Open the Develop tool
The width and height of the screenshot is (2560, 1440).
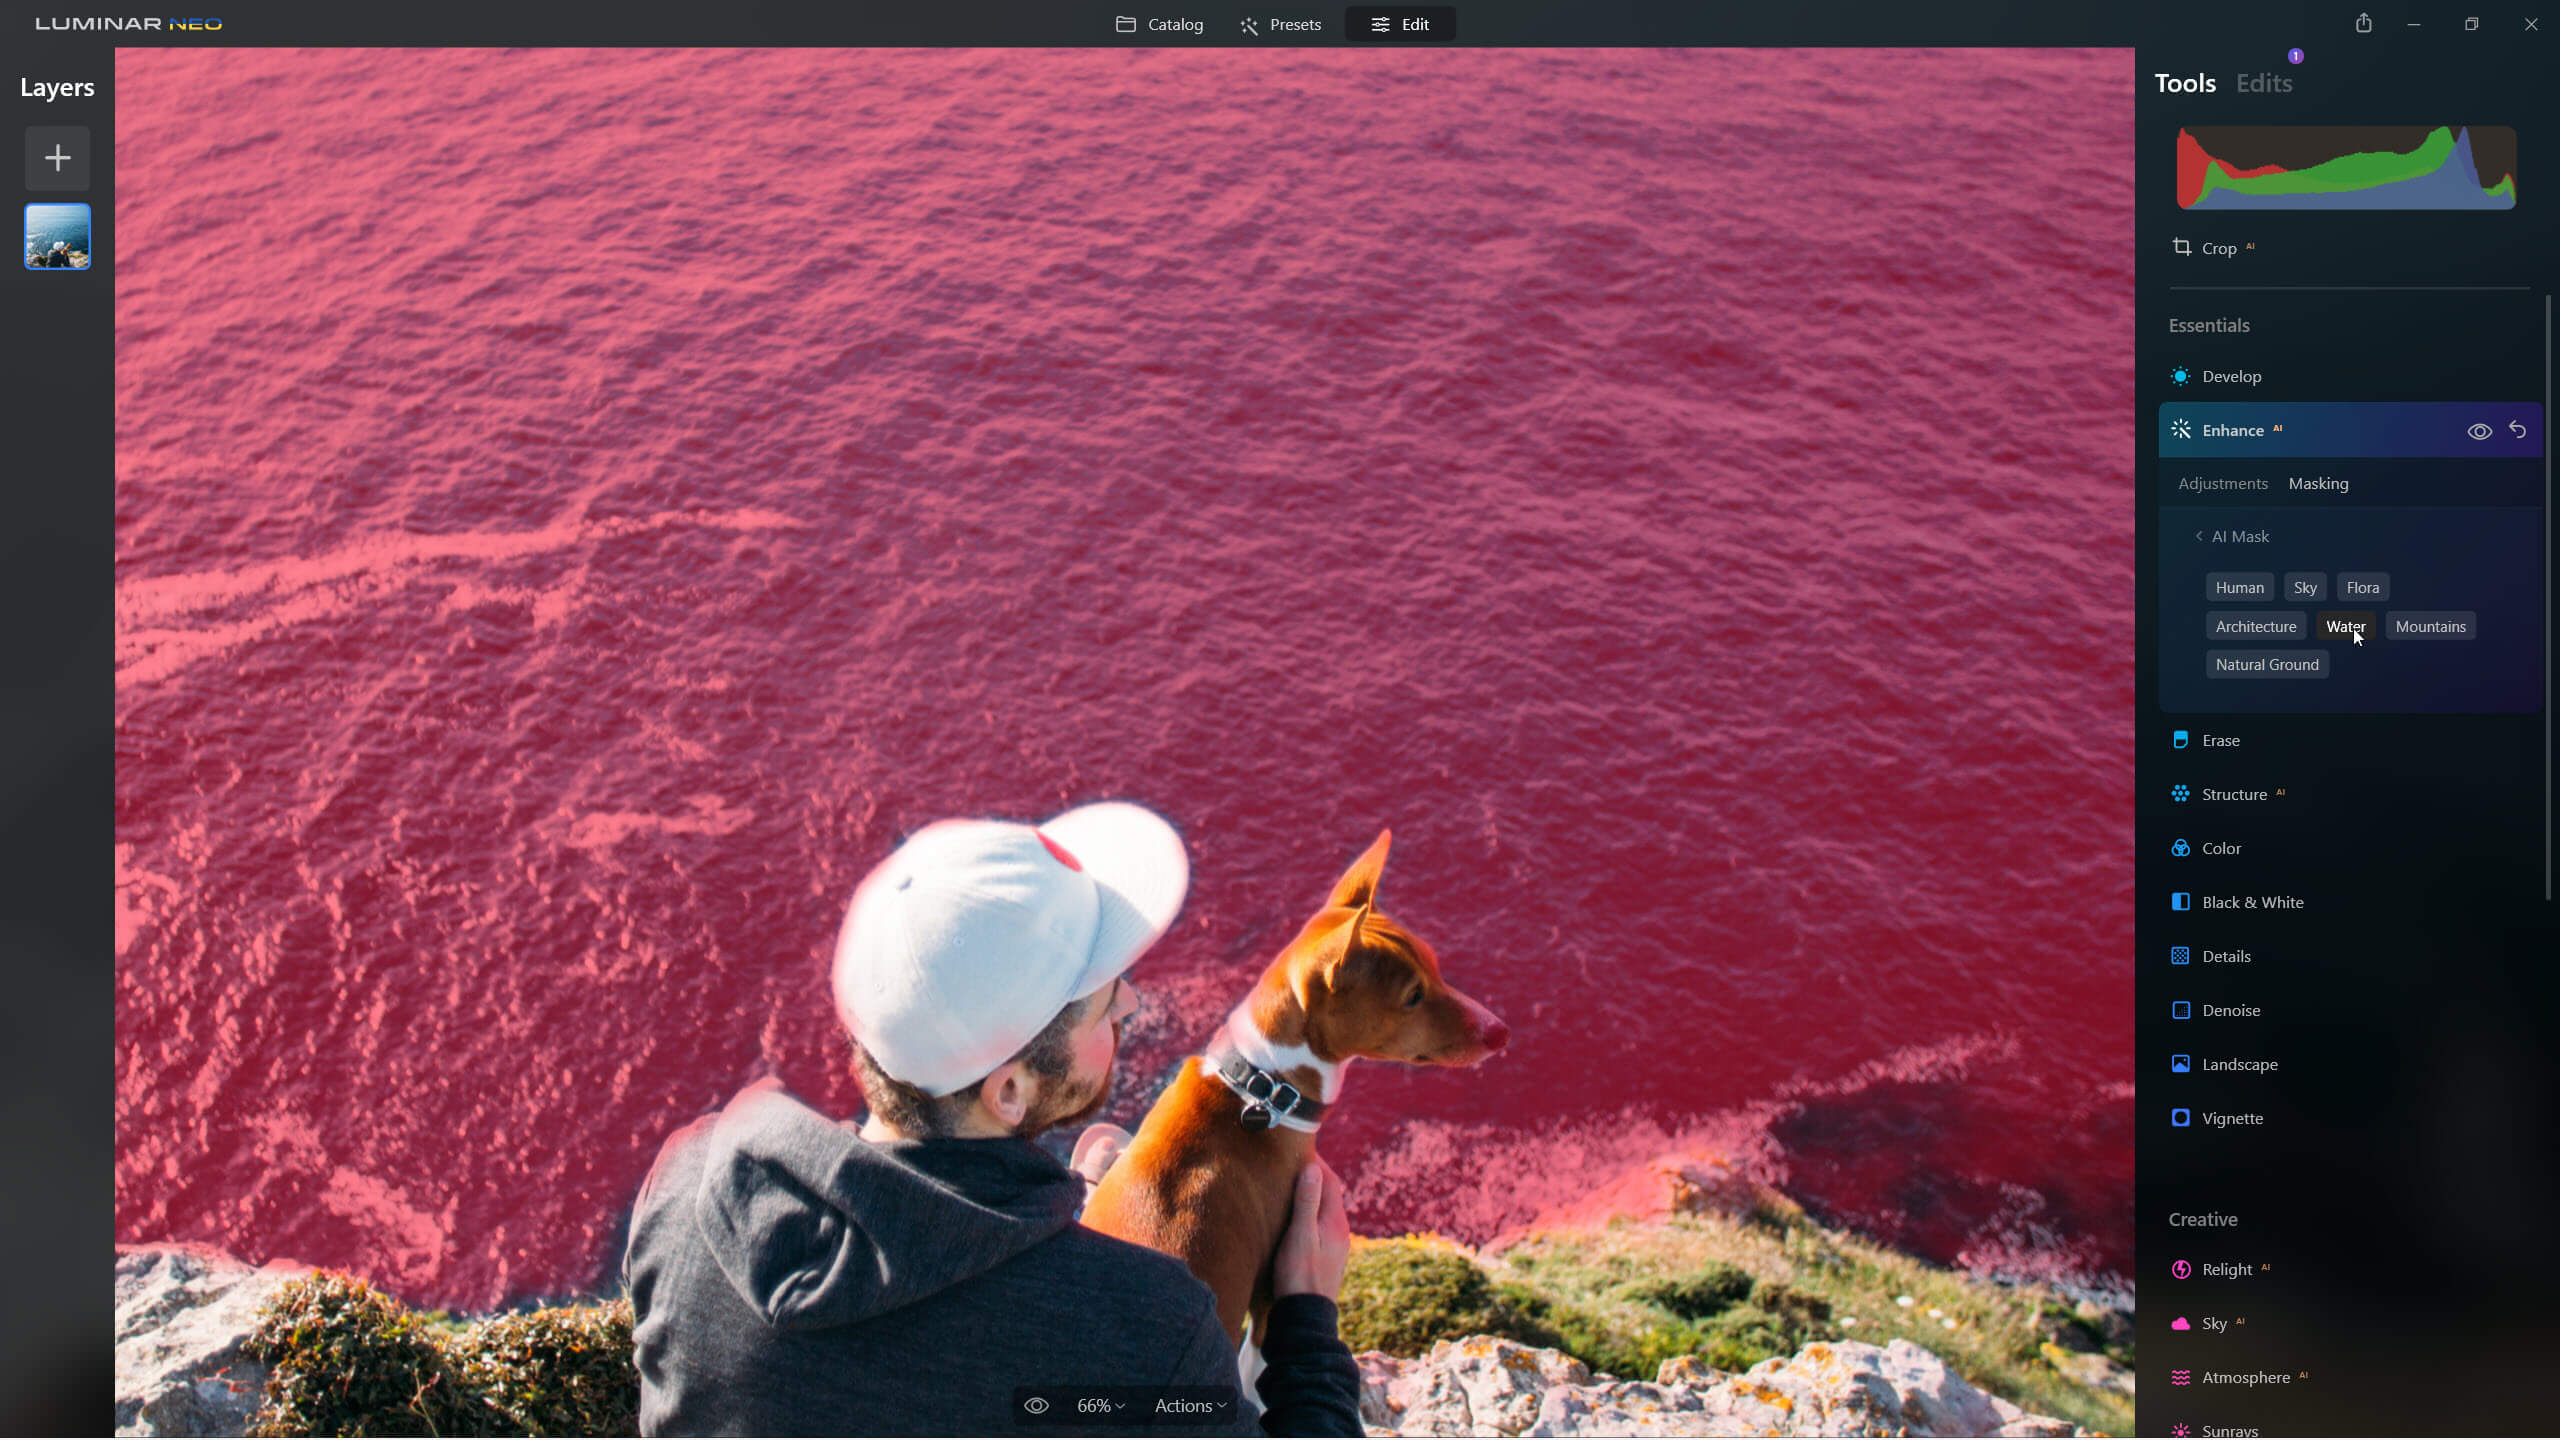tap(2231, 376)
